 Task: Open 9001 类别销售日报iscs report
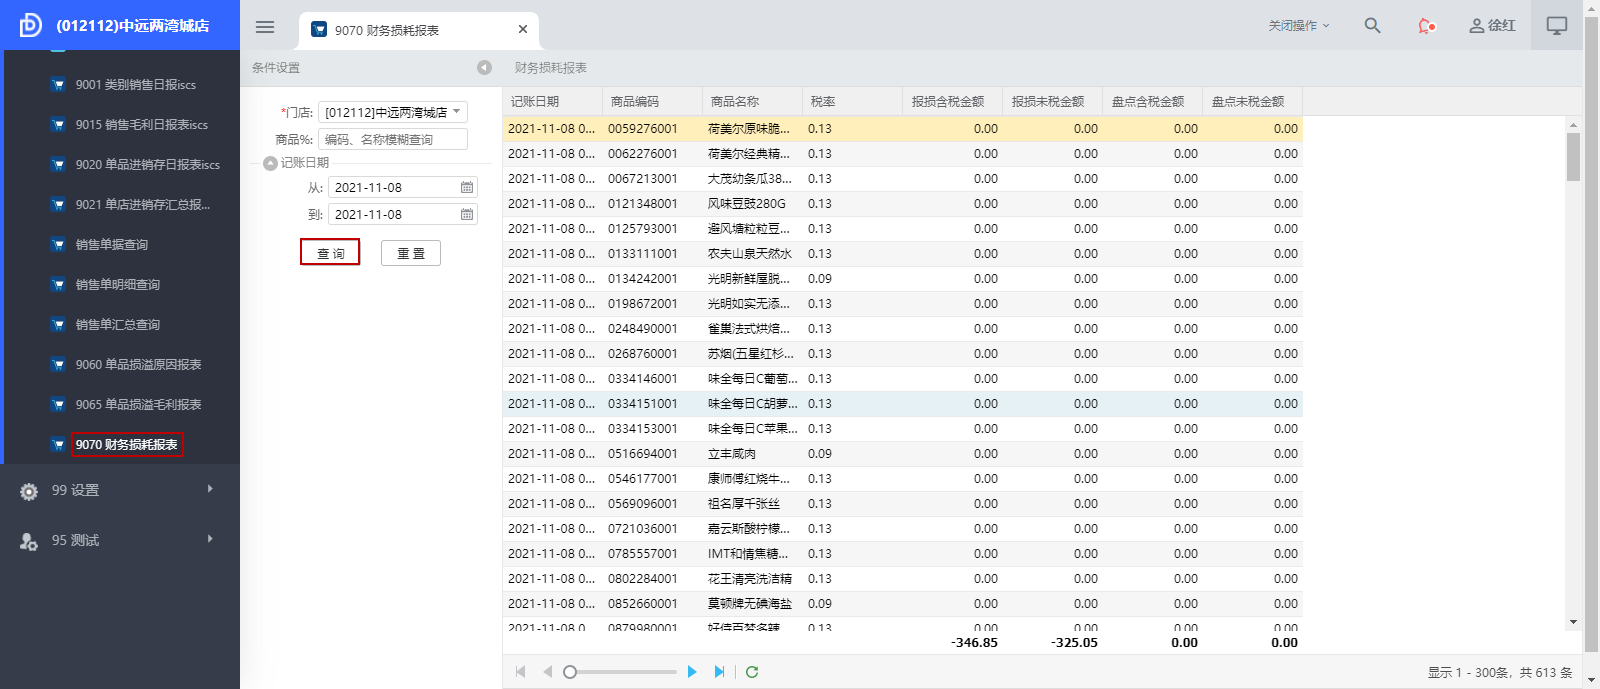136,85
